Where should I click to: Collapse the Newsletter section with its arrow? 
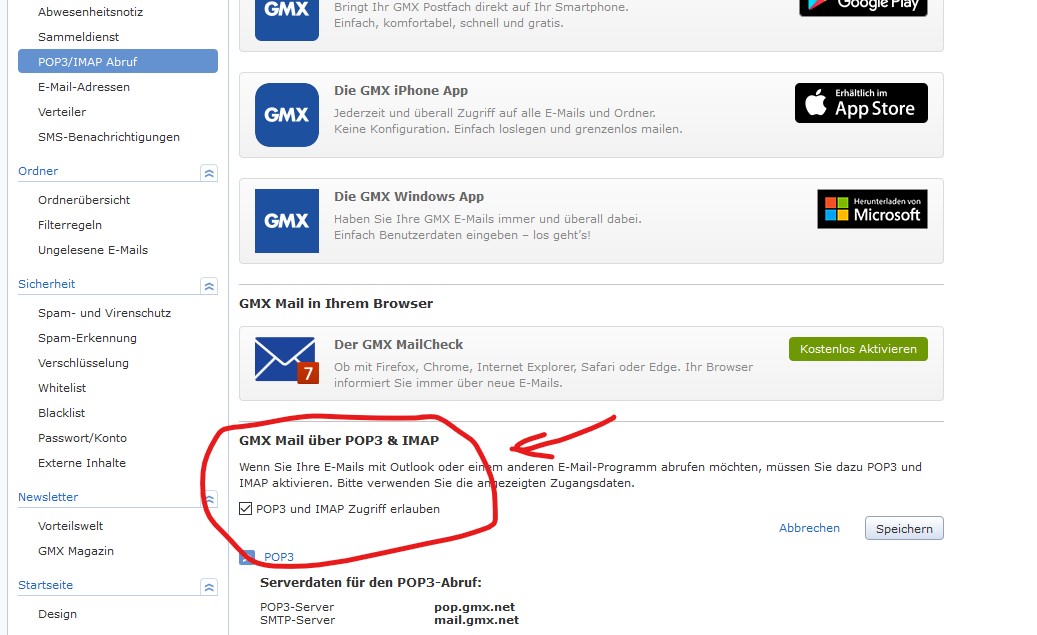coord(209,499)
